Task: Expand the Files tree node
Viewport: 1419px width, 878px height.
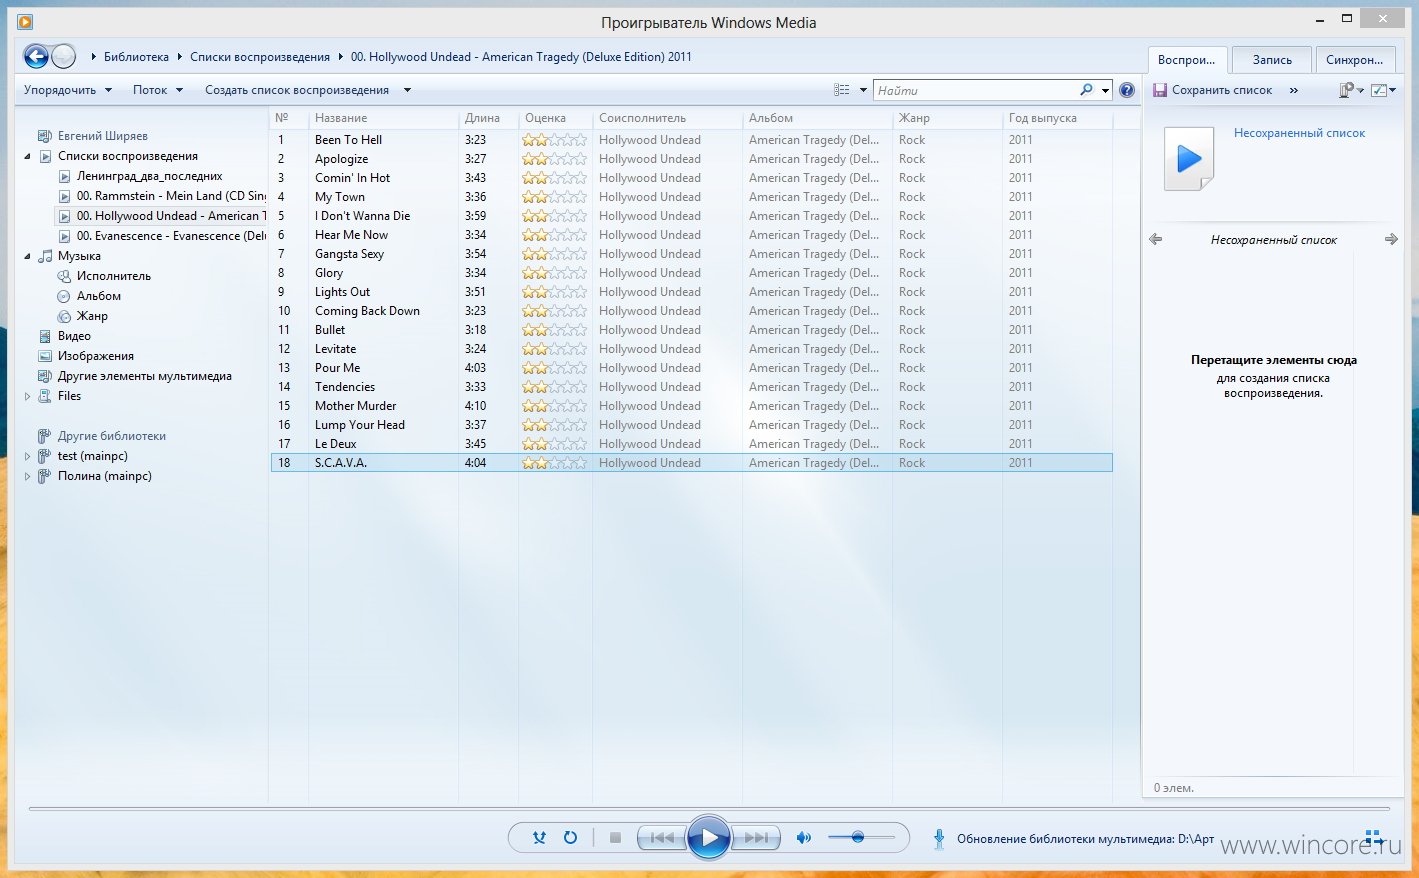Action: (x=27, y=396)
